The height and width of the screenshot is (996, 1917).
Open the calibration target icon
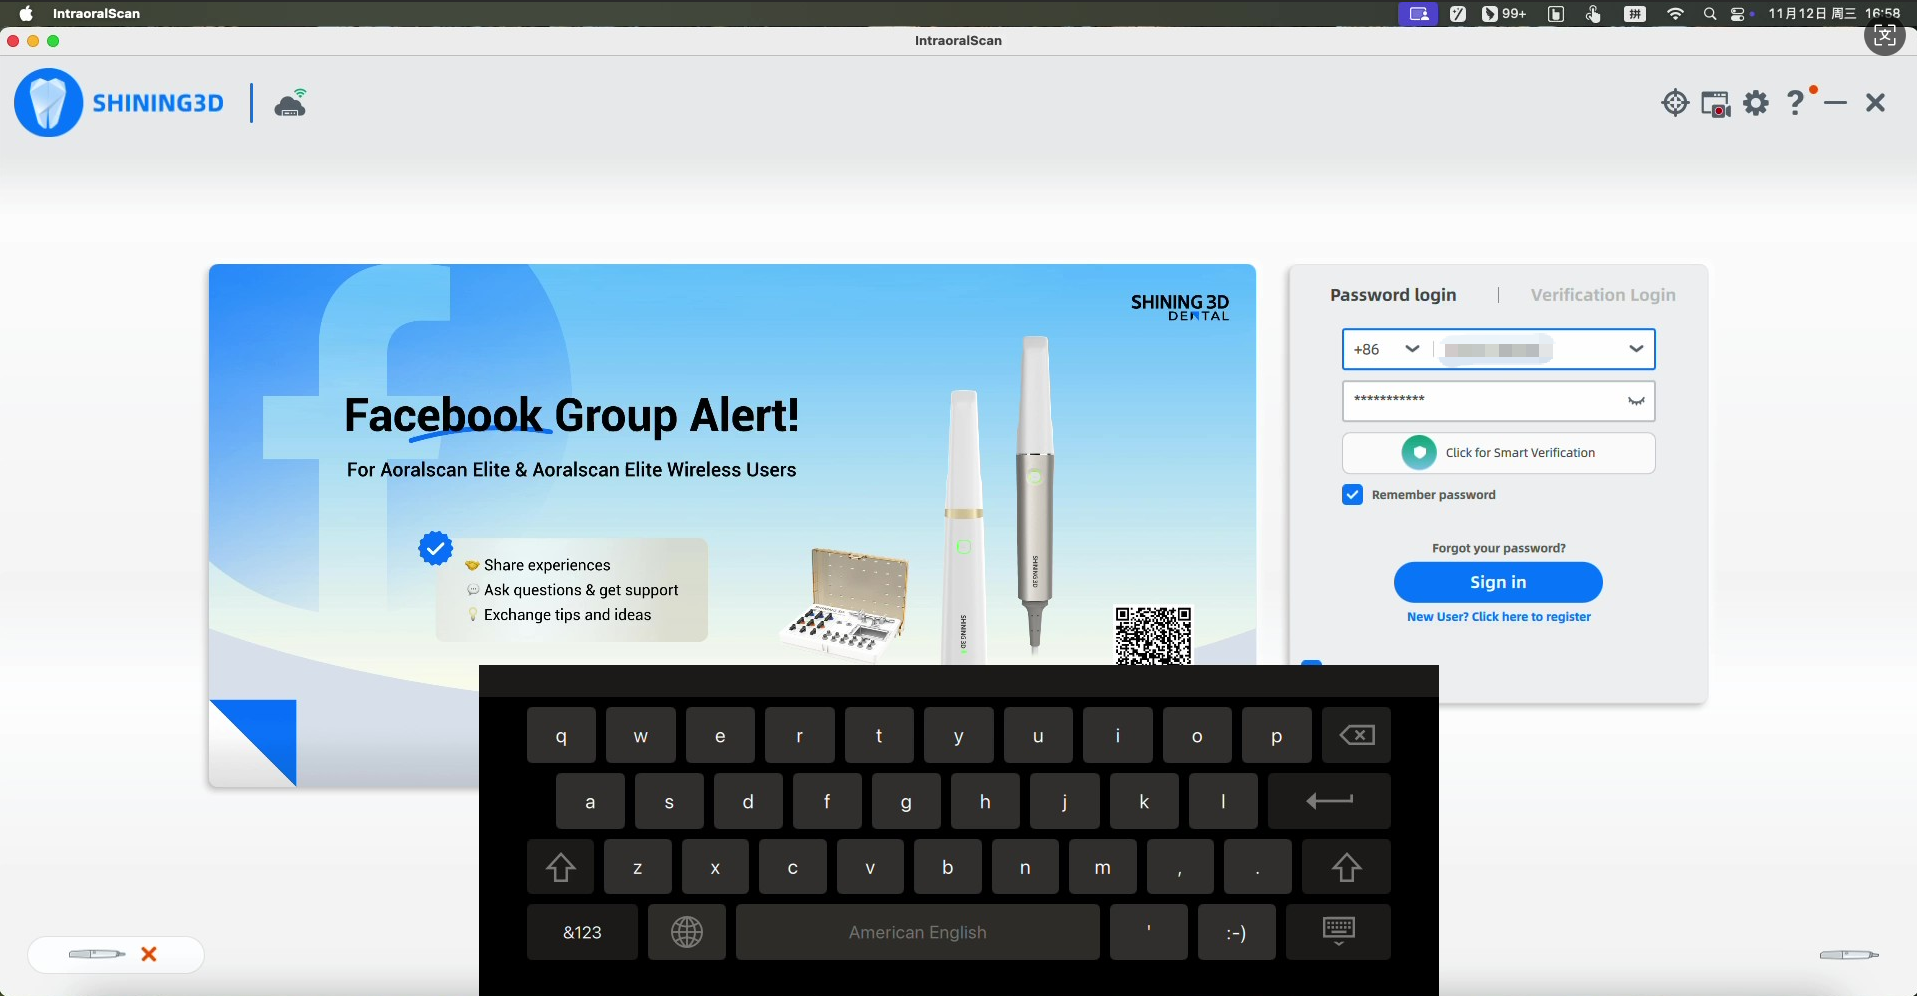[x=1675, y=103]
